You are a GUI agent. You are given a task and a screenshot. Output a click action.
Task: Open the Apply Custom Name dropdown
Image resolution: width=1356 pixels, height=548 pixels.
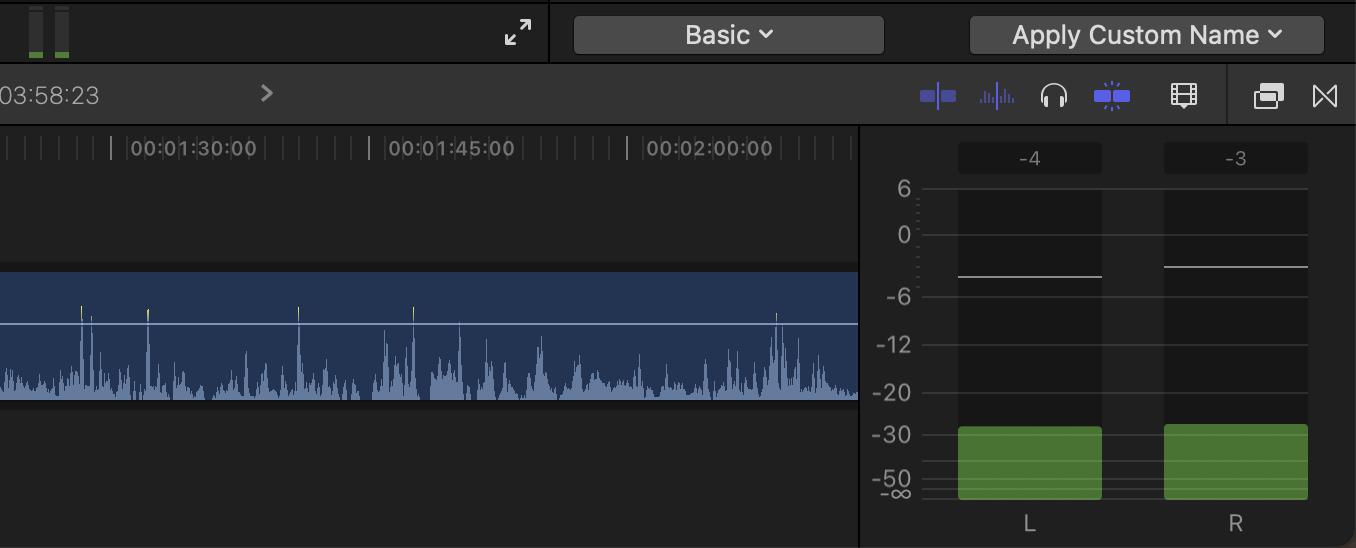tap(1147, 35)
